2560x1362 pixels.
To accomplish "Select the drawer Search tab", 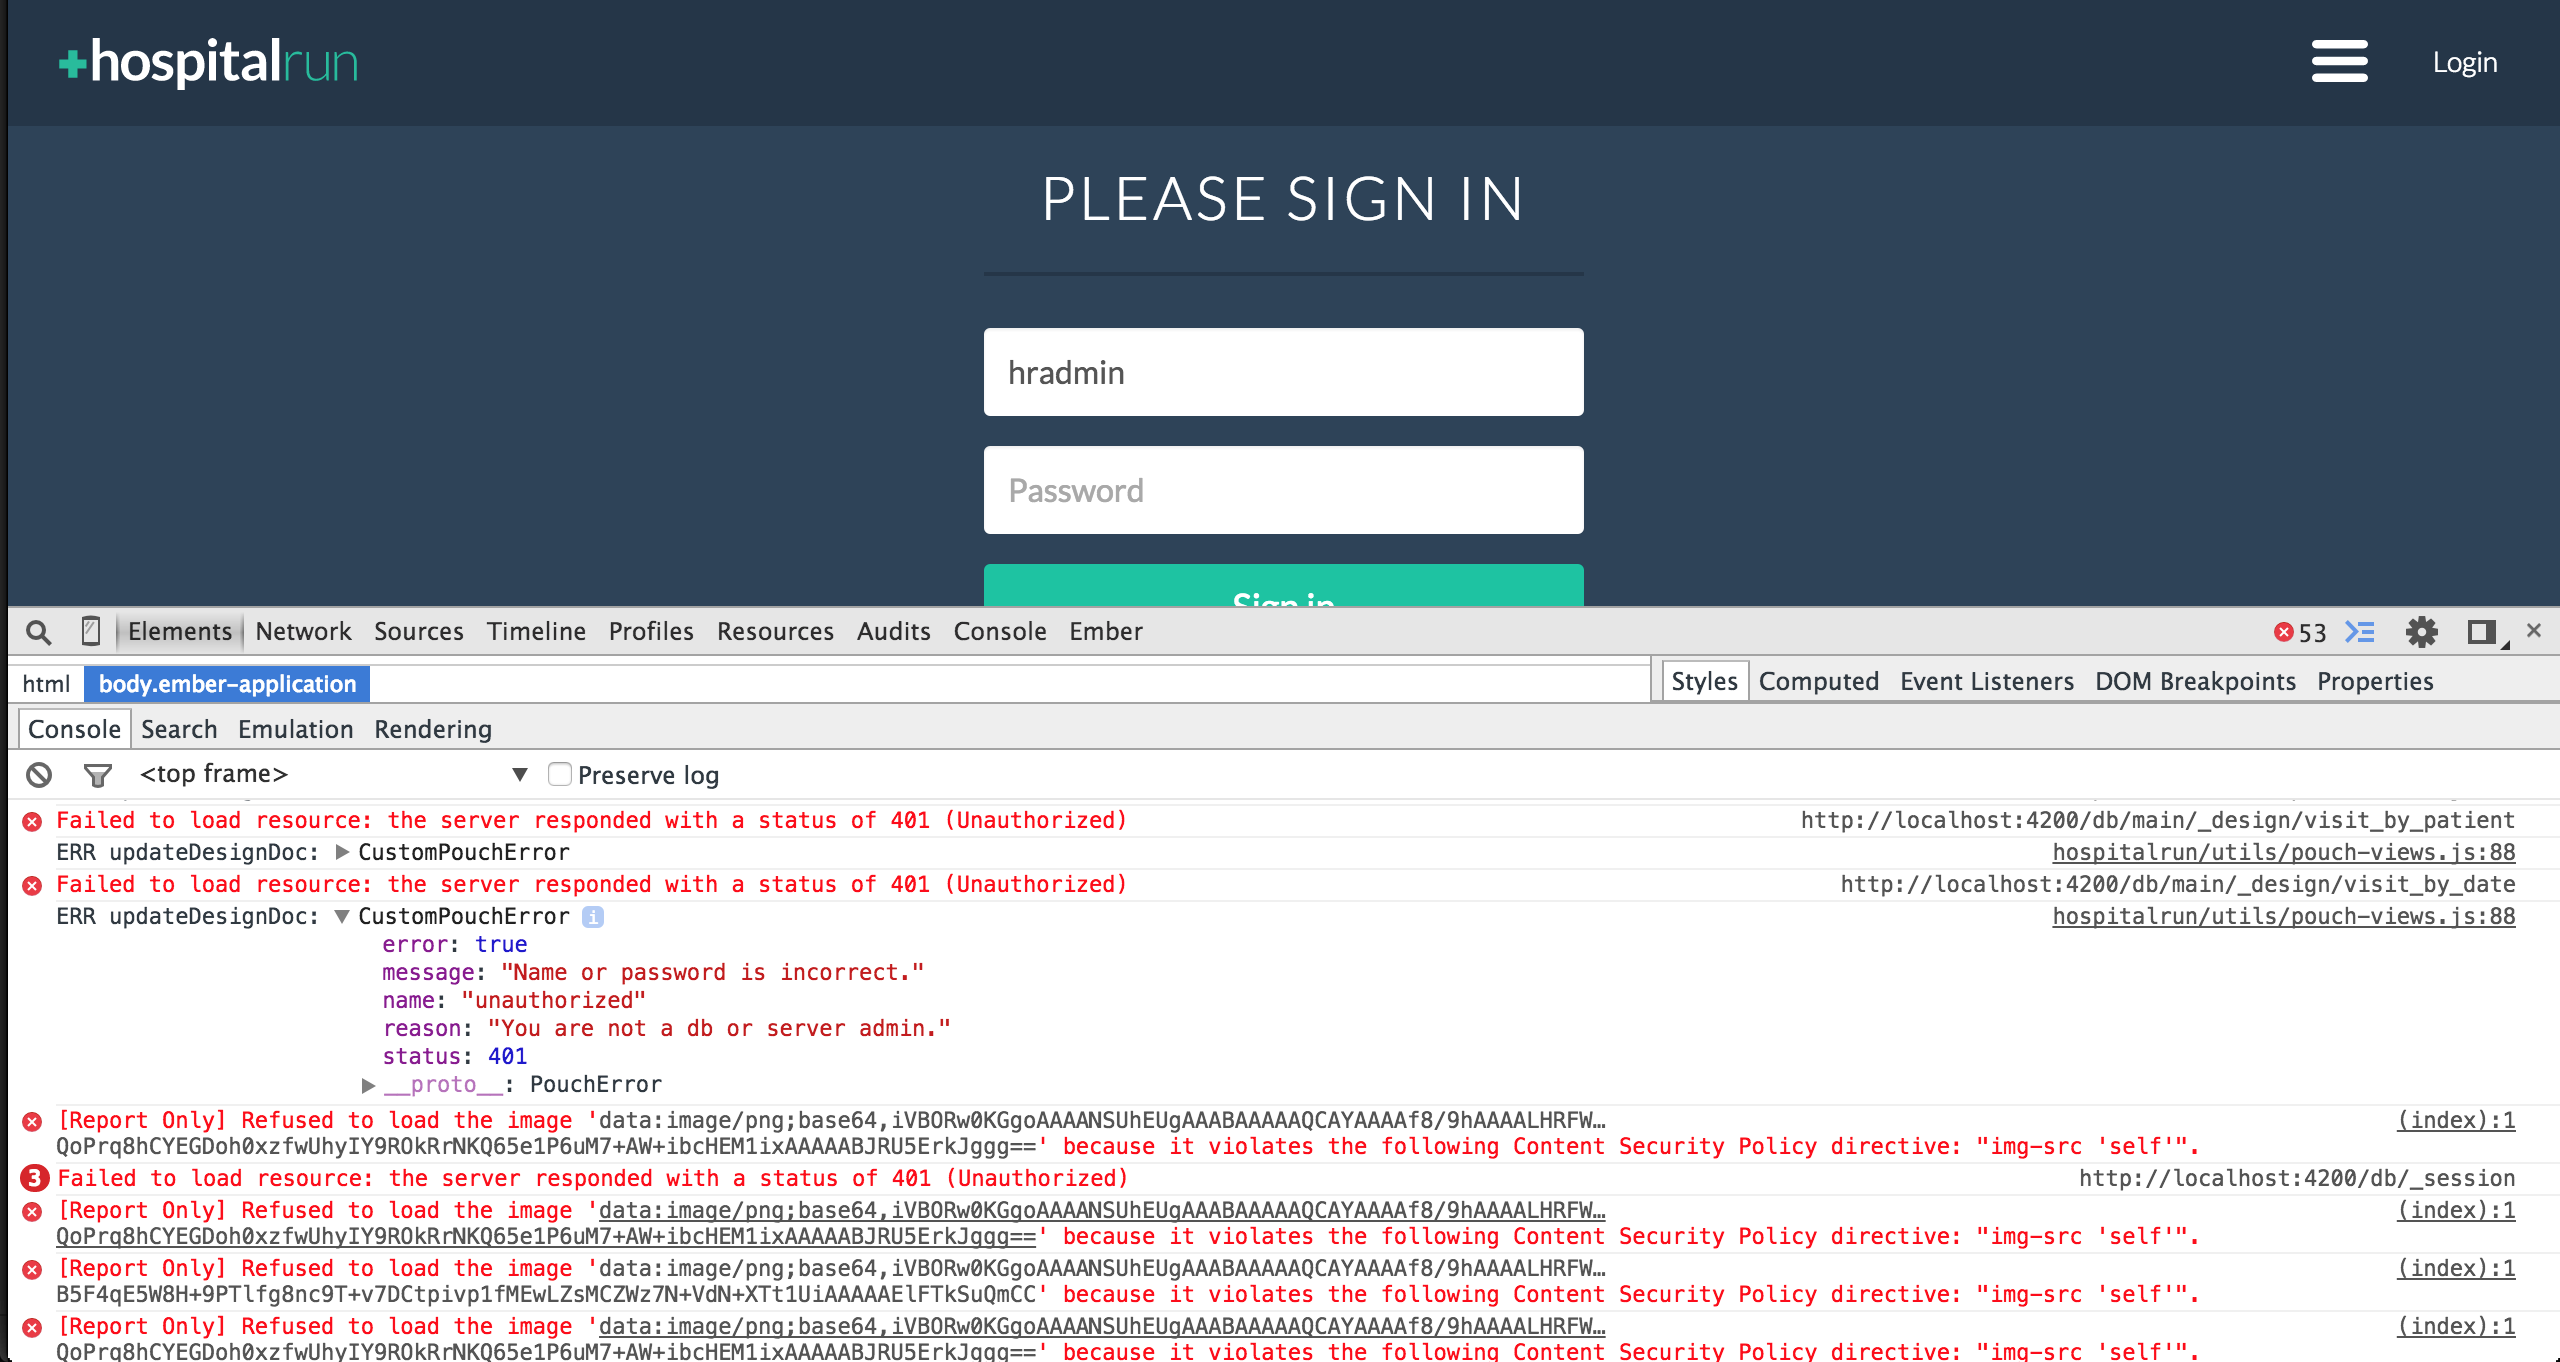I will tap(179, 729).
